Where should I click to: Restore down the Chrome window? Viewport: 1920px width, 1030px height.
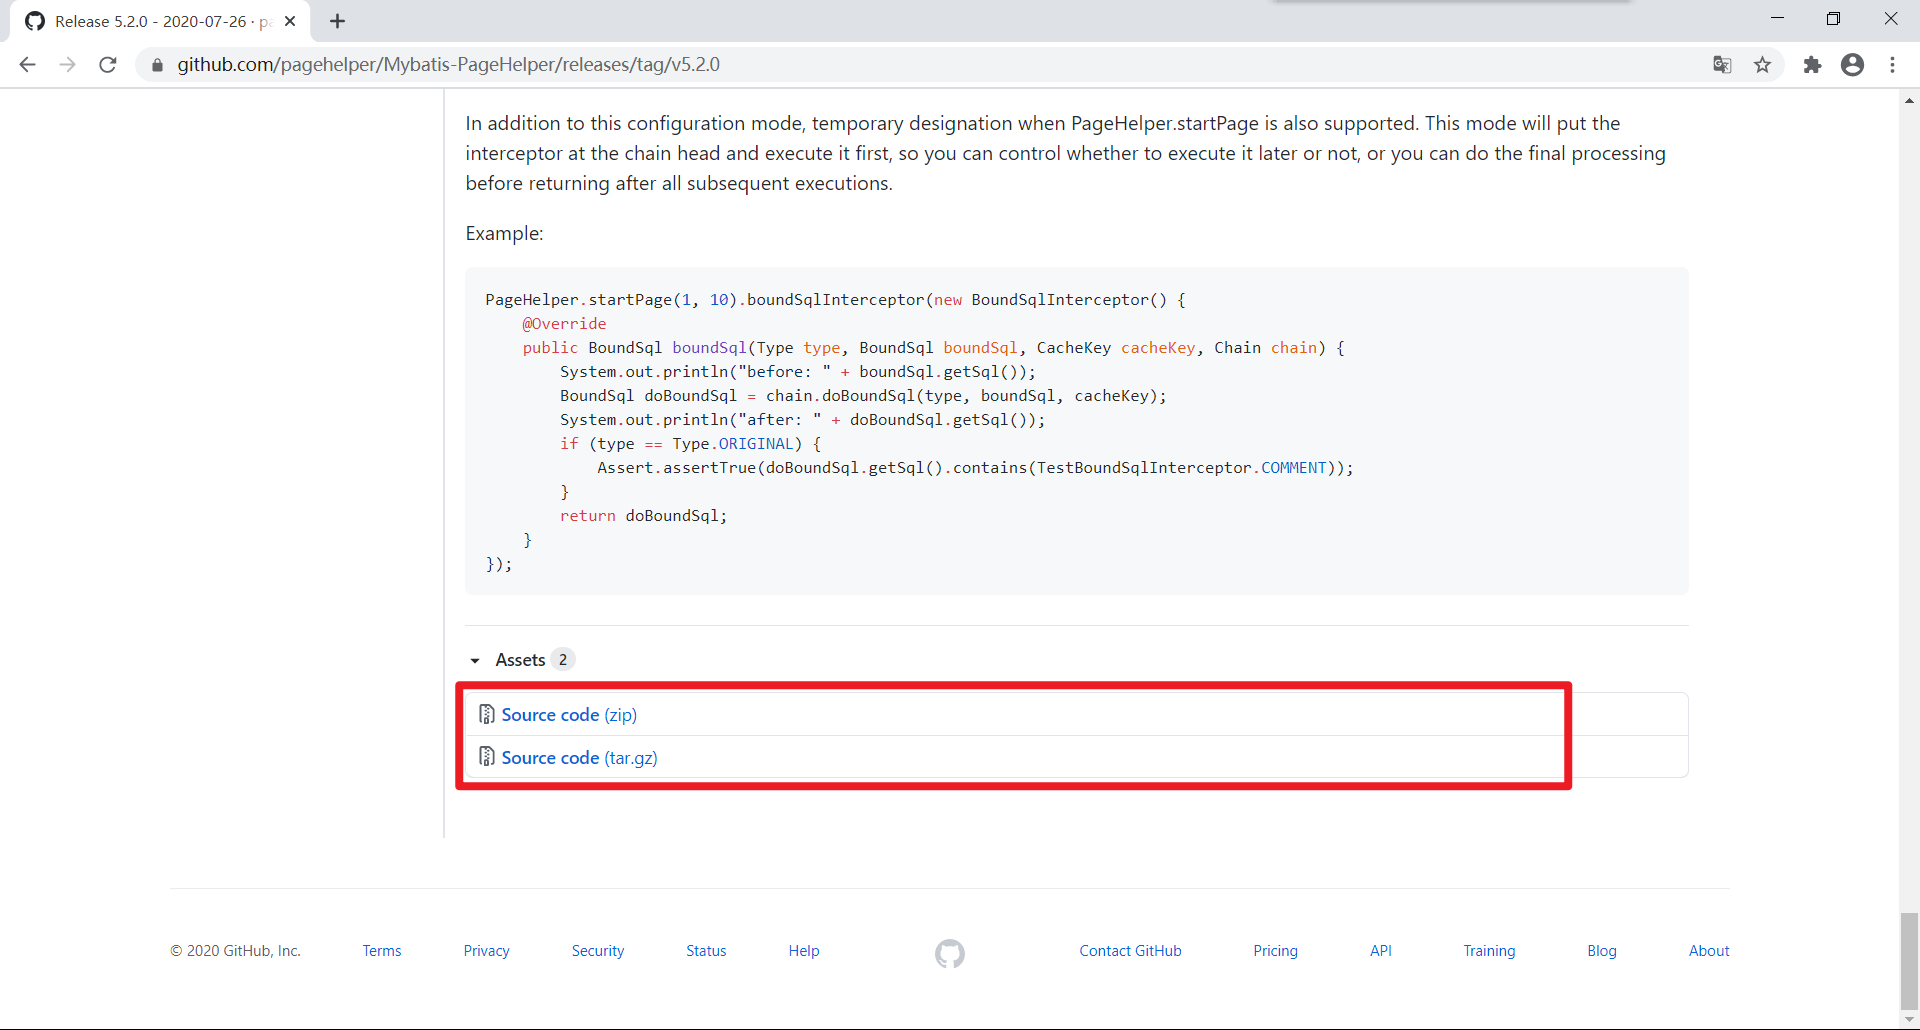(1833, 18)
